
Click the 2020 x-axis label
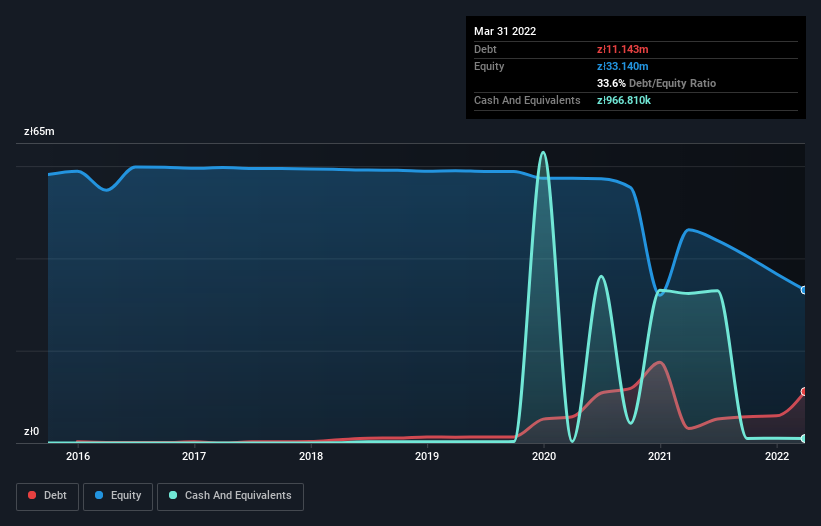(x=544, y=456)
